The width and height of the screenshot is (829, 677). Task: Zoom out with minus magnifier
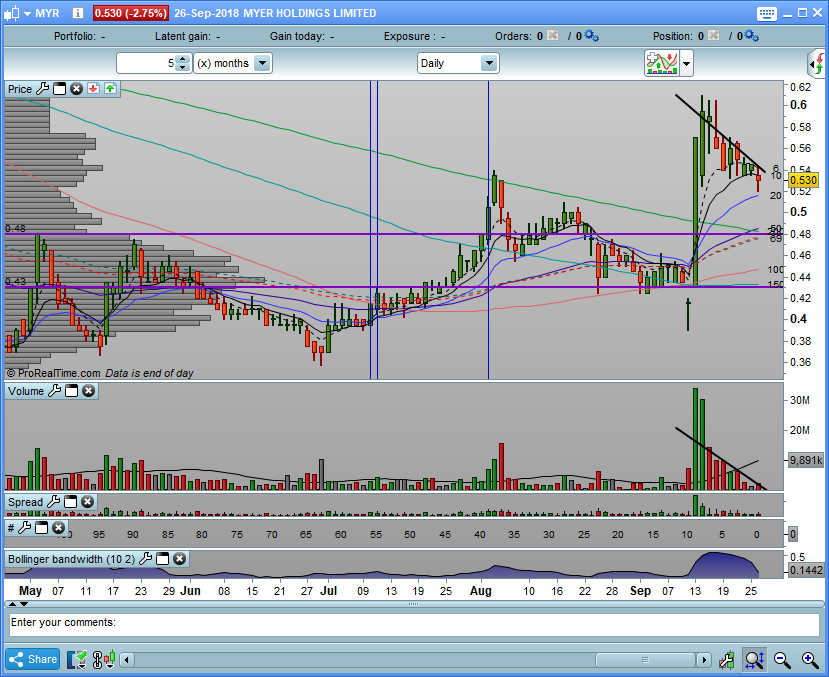[x=782, y=660]
